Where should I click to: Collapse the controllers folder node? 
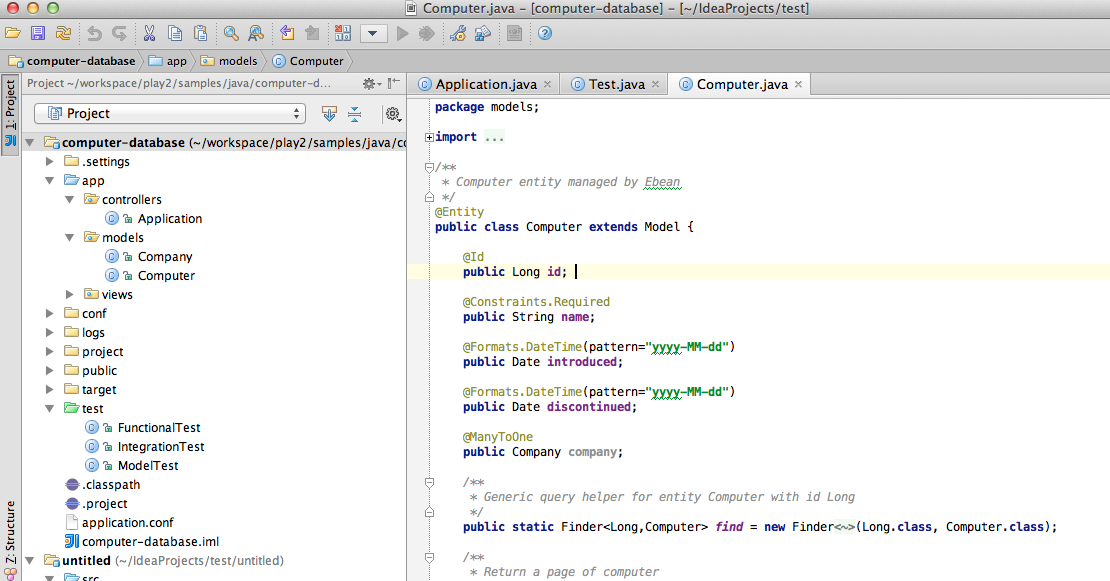[x=70, y=199]
